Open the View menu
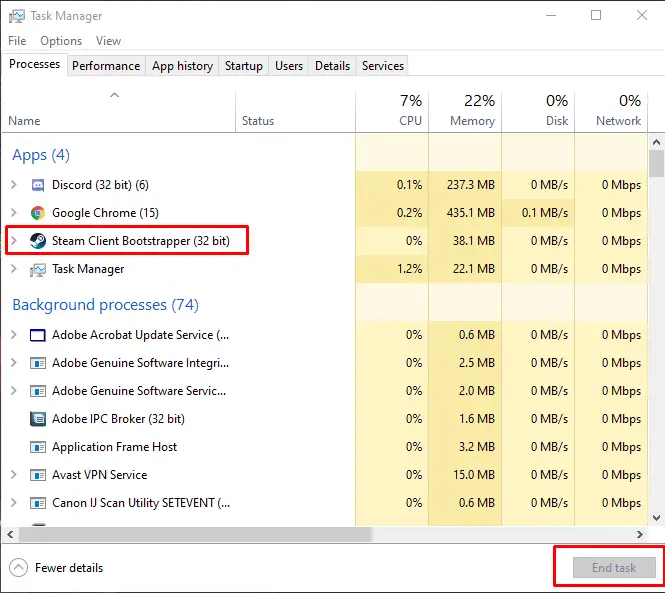This screenshot has height=593, width=665. [x=108, y=41]
